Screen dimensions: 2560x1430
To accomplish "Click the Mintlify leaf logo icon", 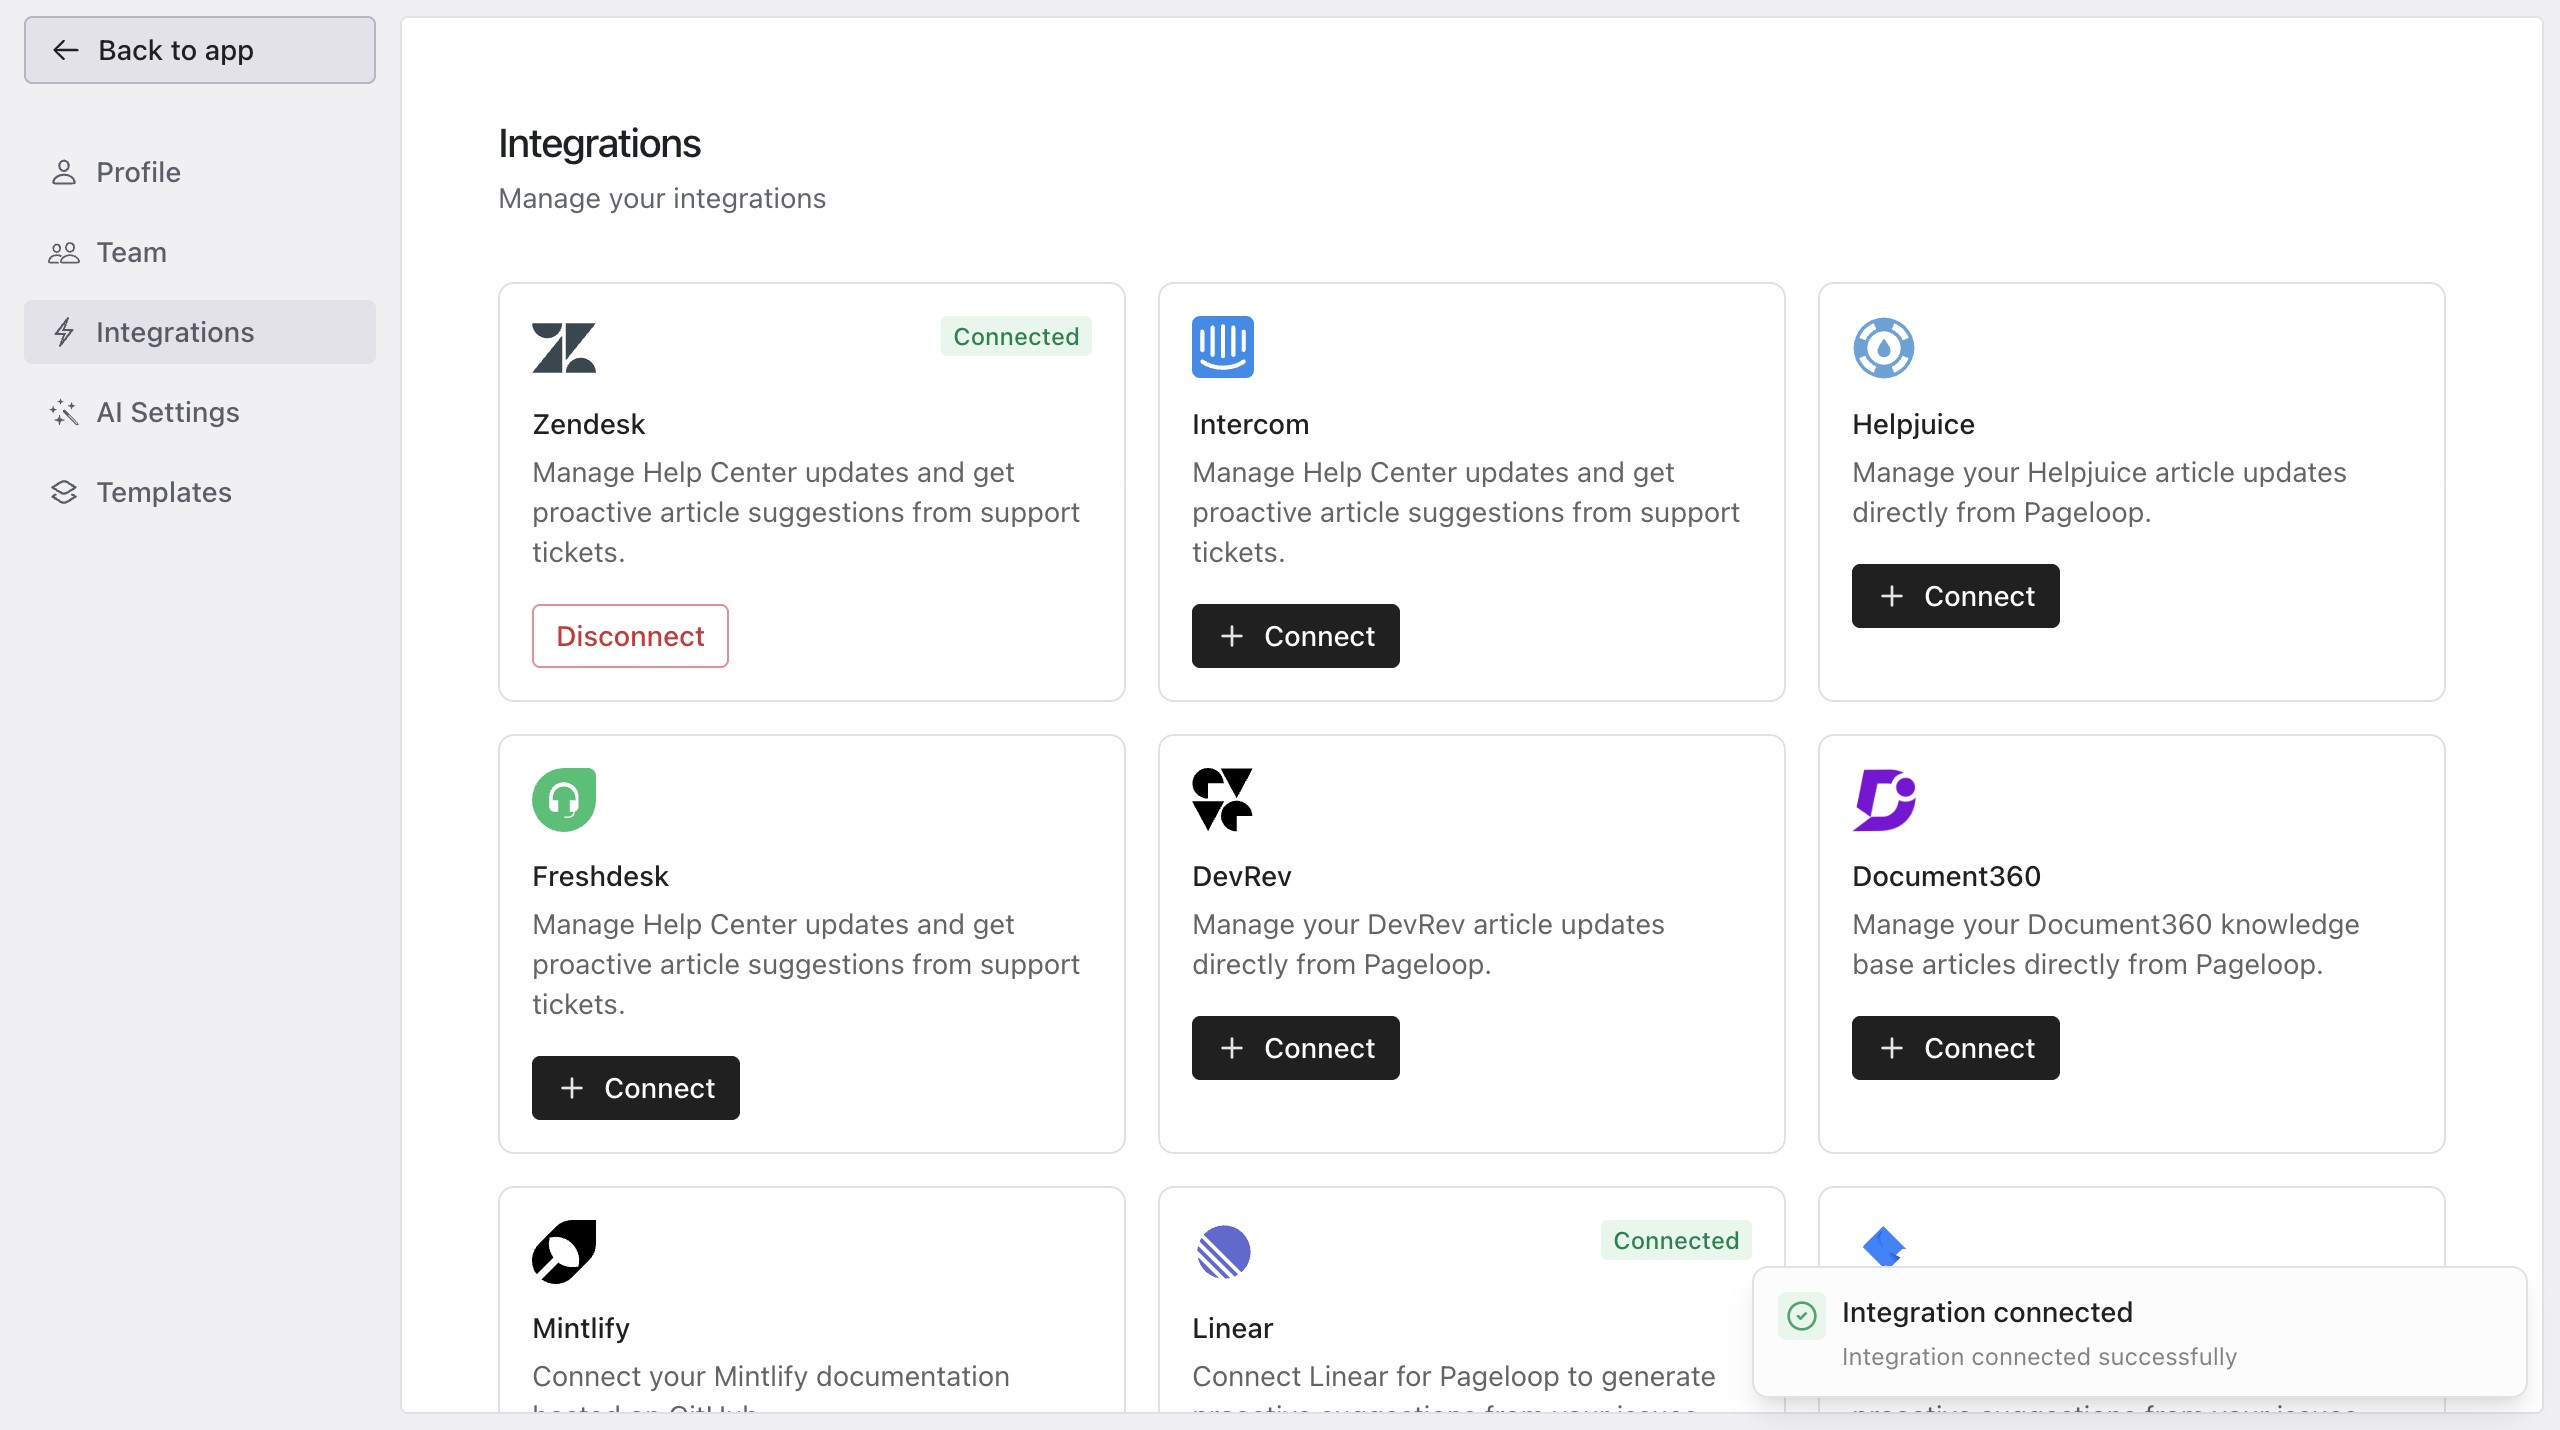I will 564,1251.
